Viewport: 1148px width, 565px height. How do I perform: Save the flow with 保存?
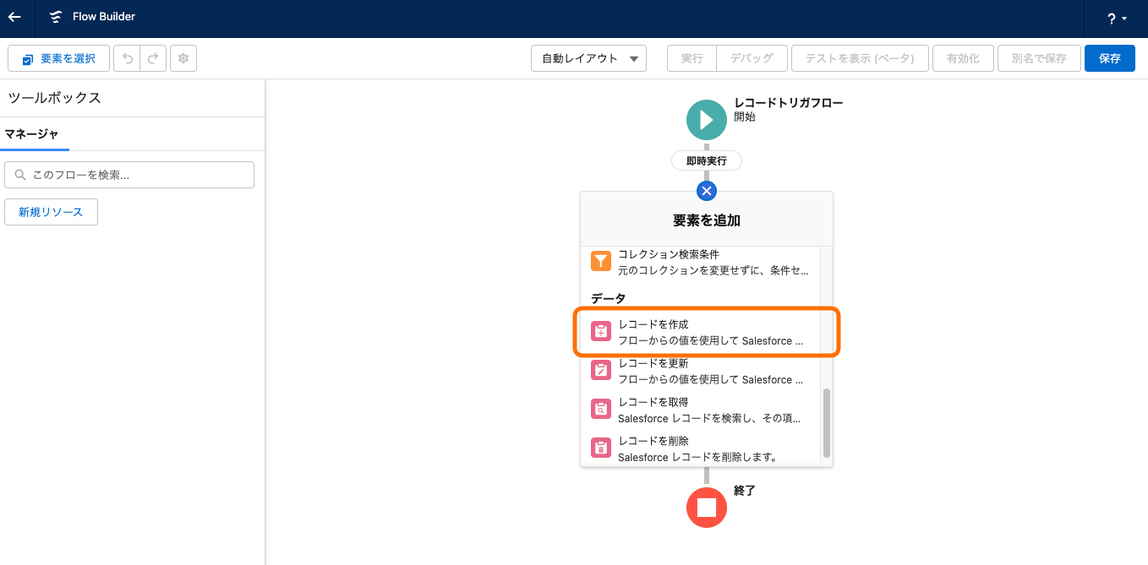coord(1110,59)
